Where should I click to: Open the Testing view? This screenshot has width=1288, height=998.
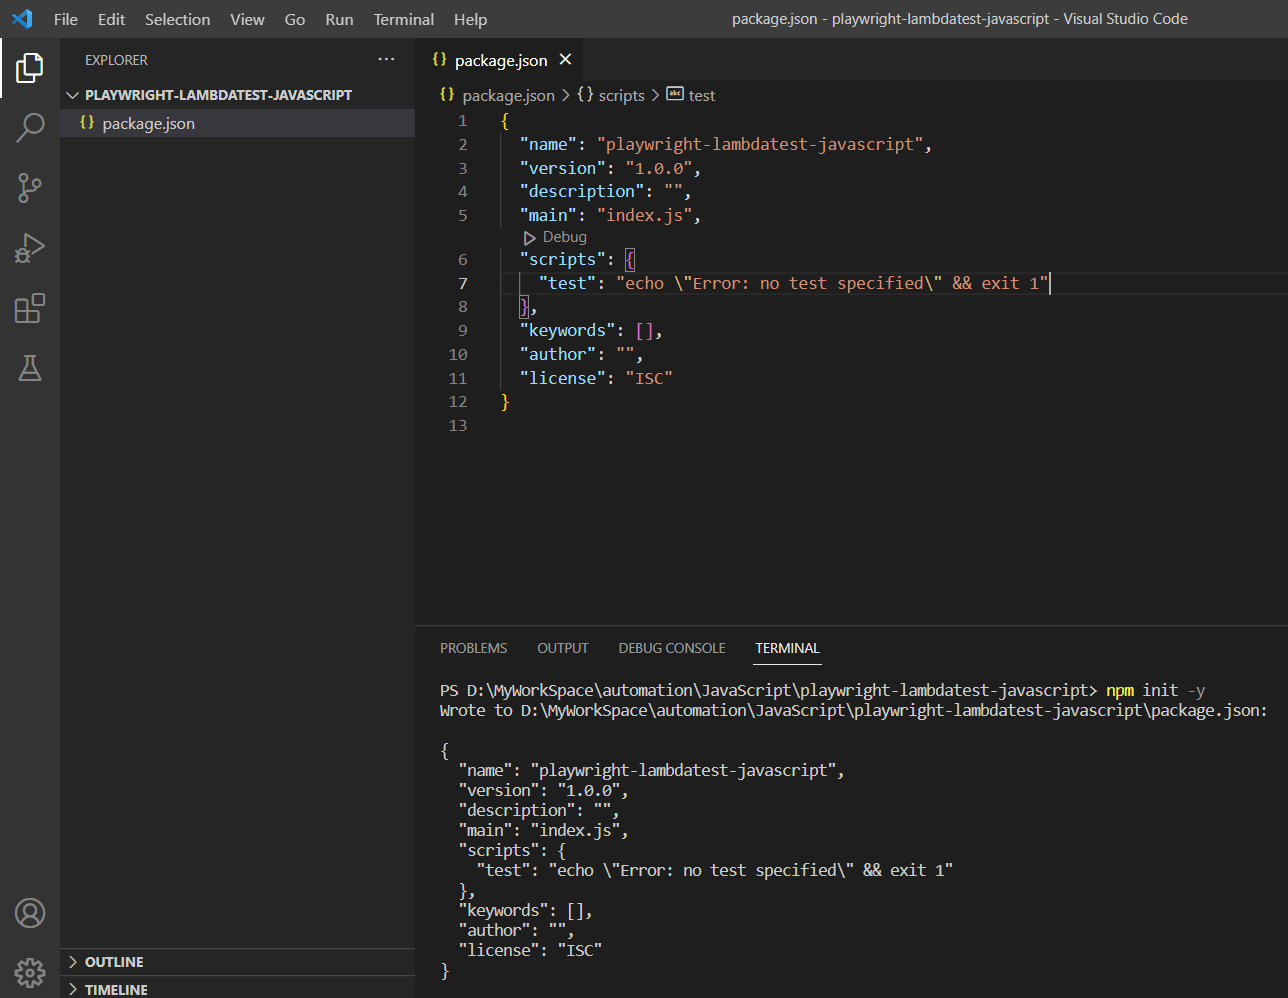click(x=29, y=368)
